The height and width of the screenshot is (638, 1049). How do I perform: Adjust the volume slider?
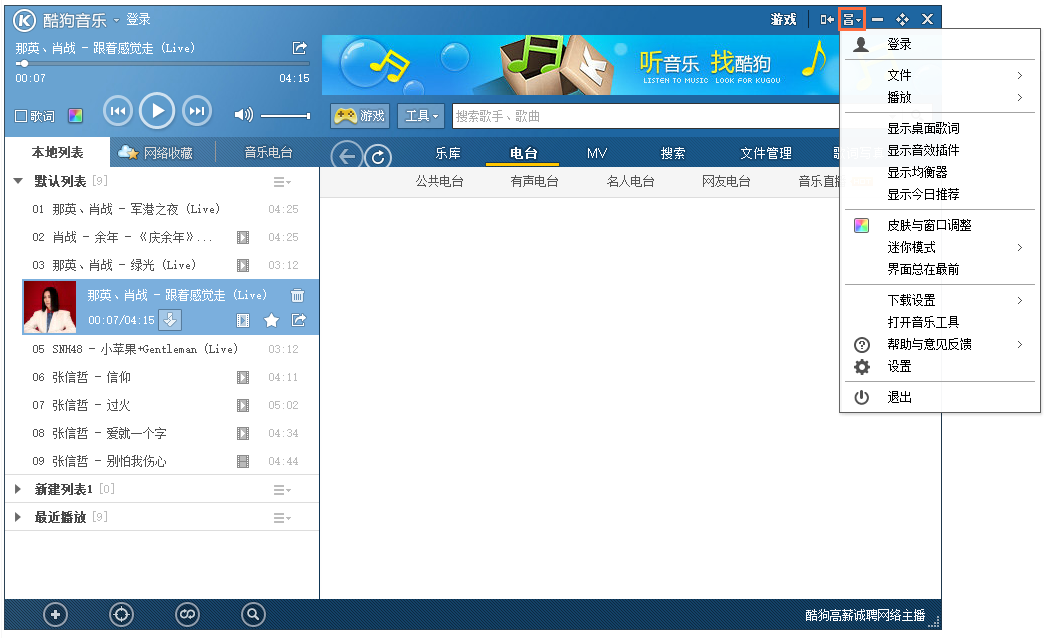tap(285, 116)
